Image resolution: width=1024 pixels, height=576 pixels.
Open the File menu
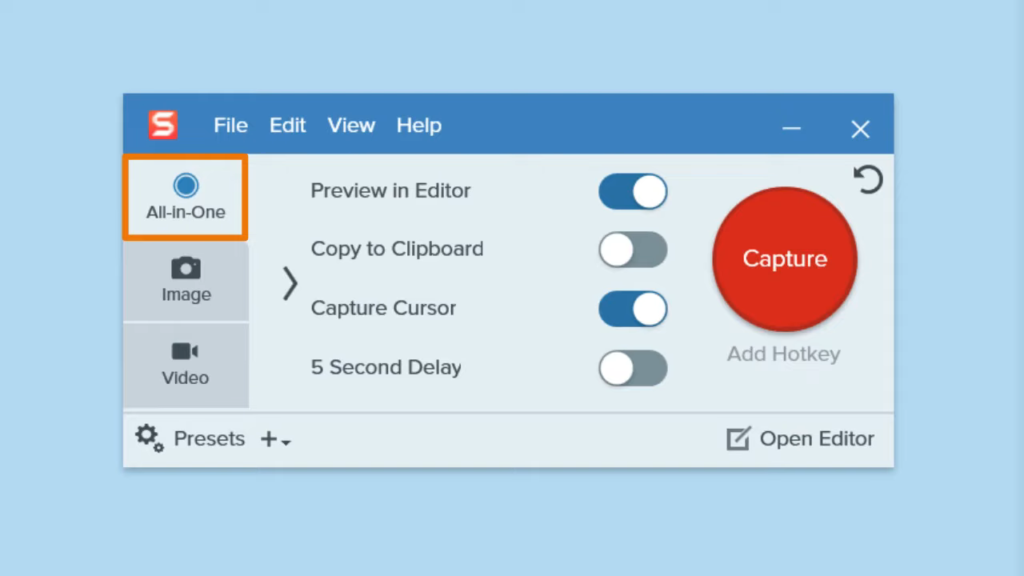pos(231,125)
